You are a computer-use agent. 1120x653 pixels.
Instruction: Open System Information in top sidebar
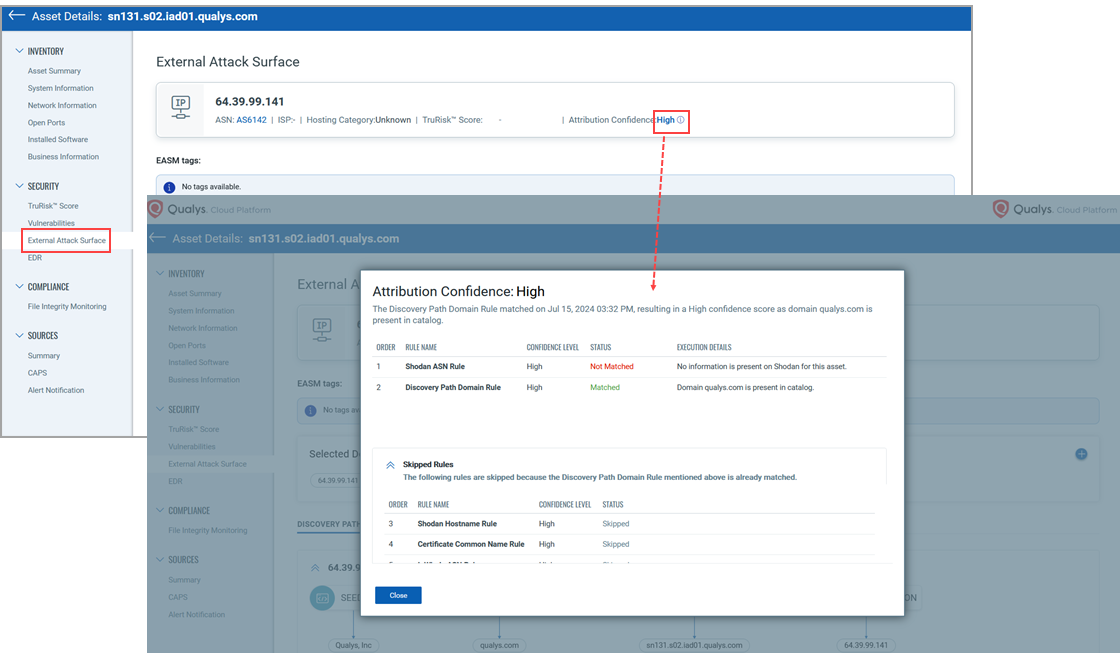pos(61,88)
